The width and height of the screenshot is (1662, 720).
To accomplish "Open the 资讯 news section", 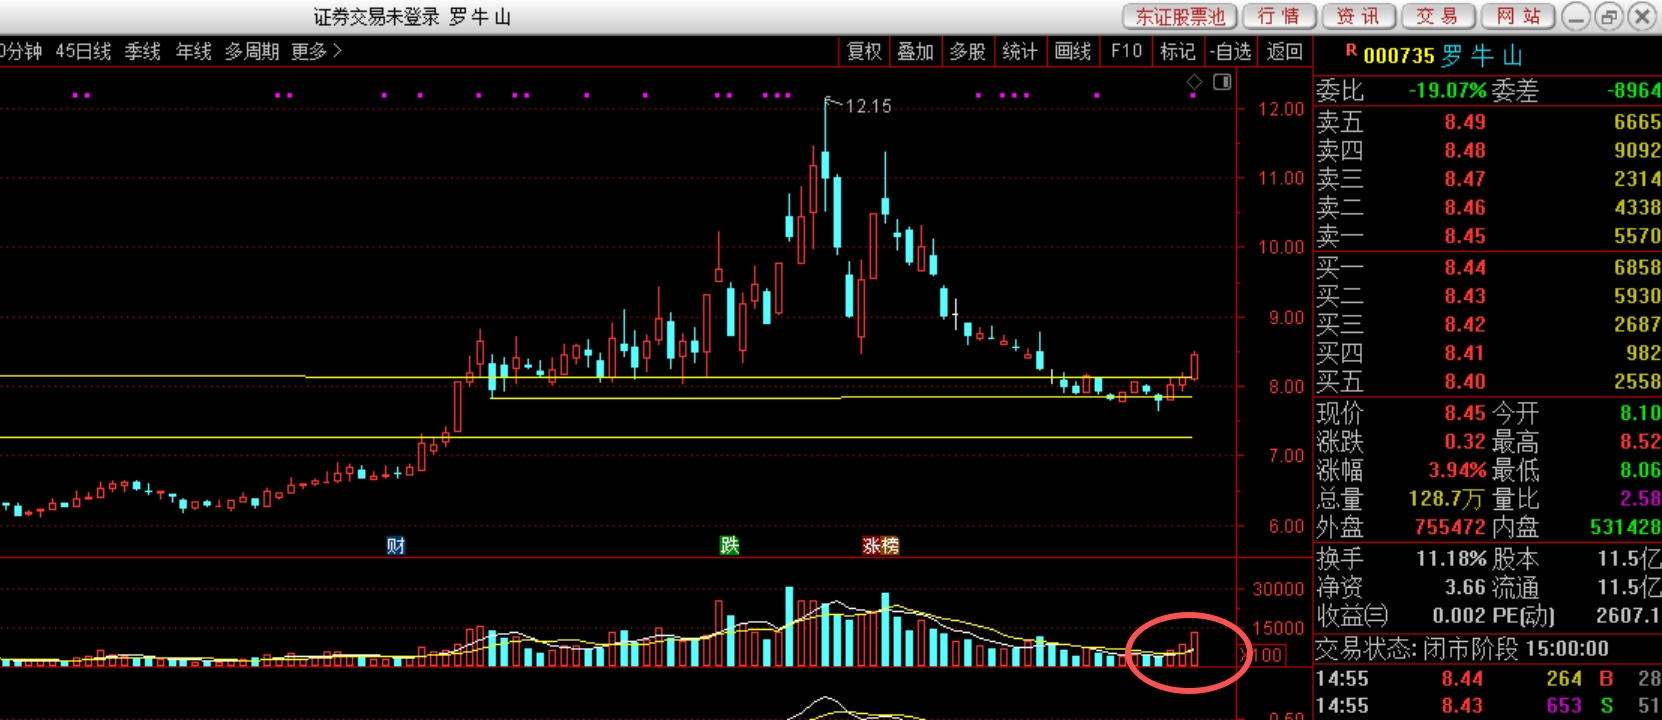I will point(1358,16).
